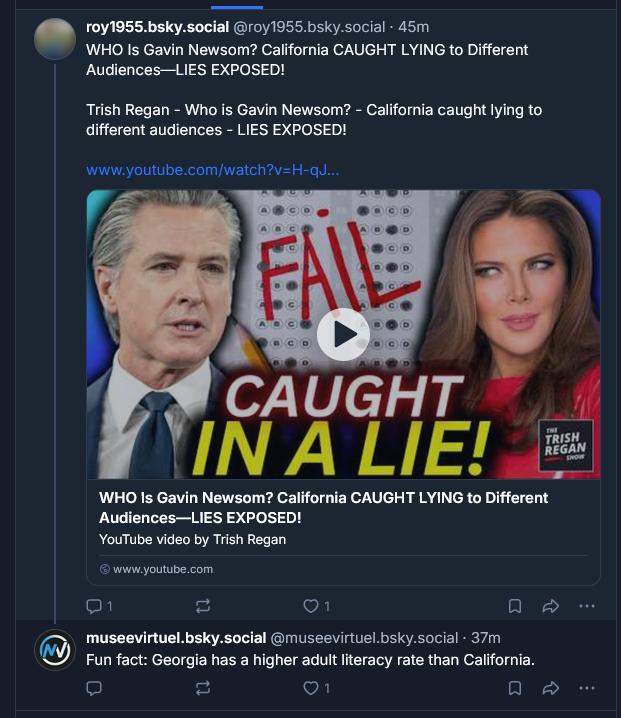Share roy1955's post

click(x=550, y=606)
